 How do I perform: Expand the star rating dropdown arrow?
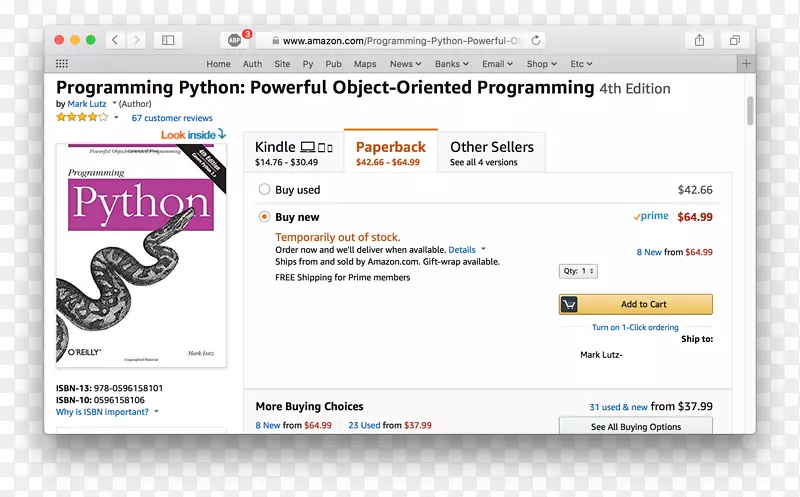click(x=116, y=117)
